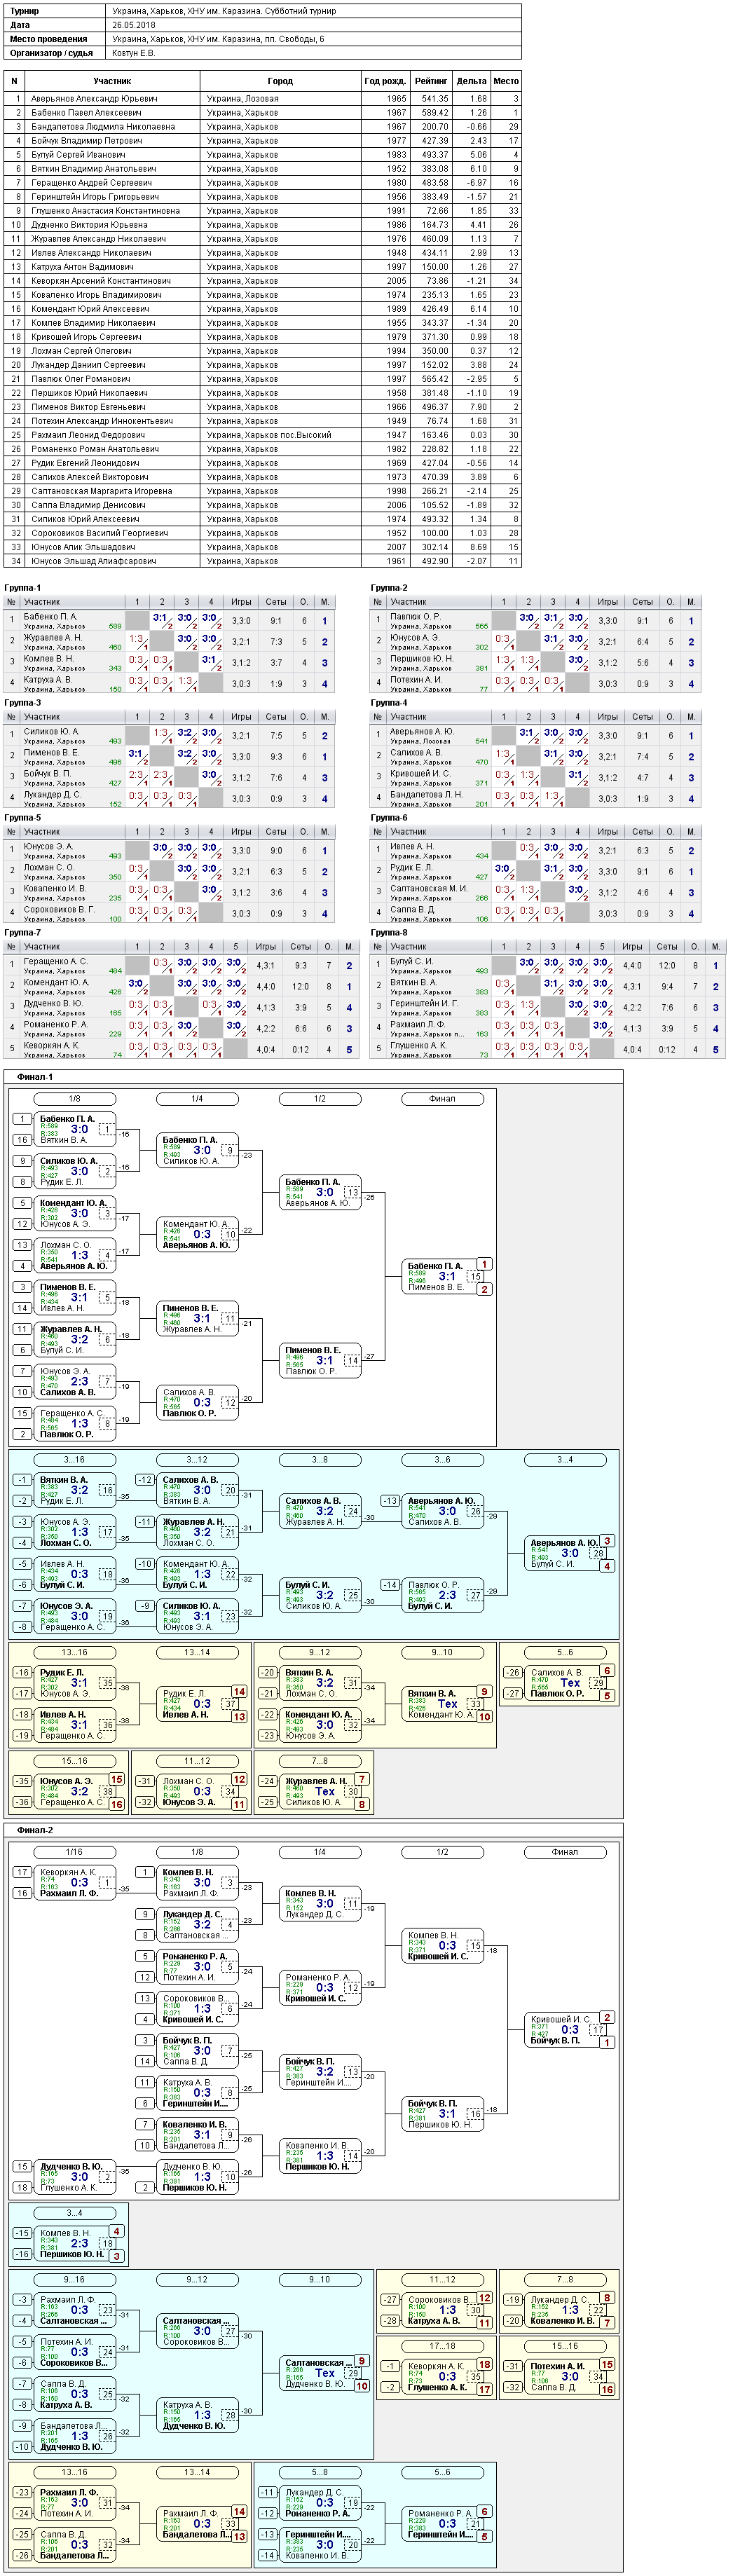Click the 'Группа-2' heading
Viewport: 733px width, 2576px height.
389,588
